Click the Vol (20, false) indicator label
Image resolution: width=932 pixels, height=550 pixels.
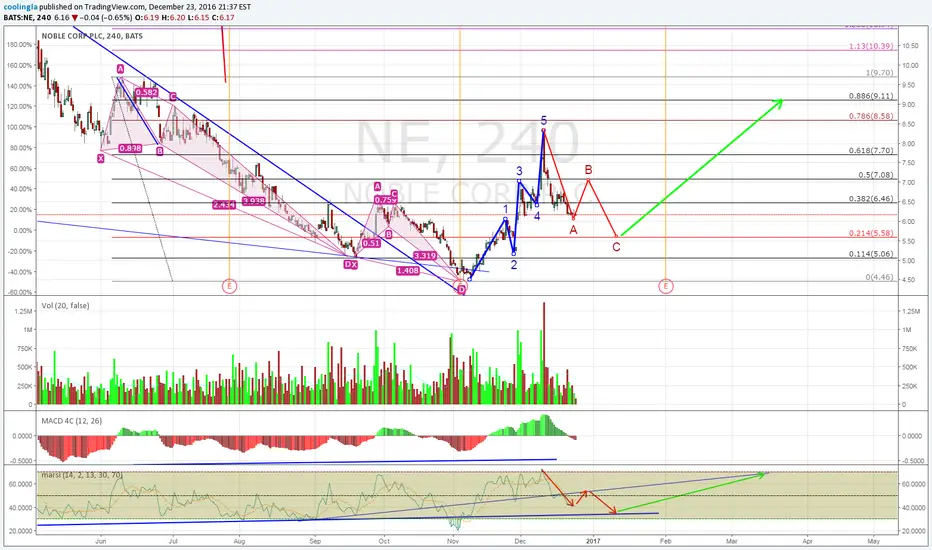click(x=65, y=306)
